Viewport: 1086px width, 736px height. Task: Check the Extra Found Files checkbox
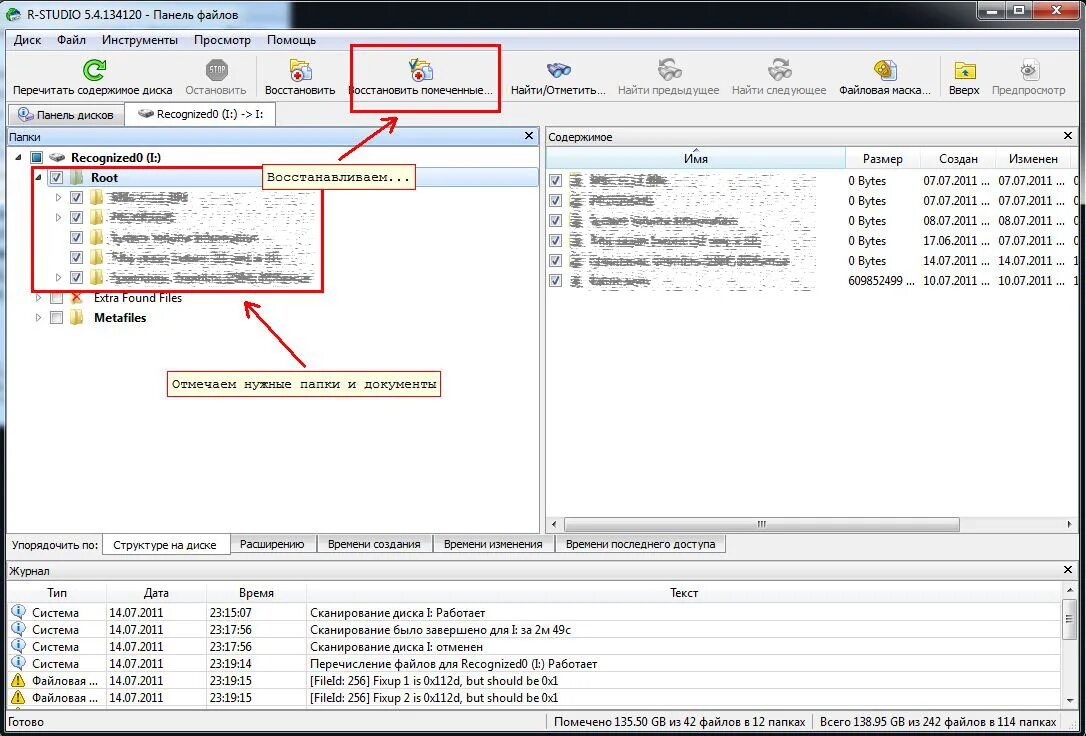coord(57,298)
